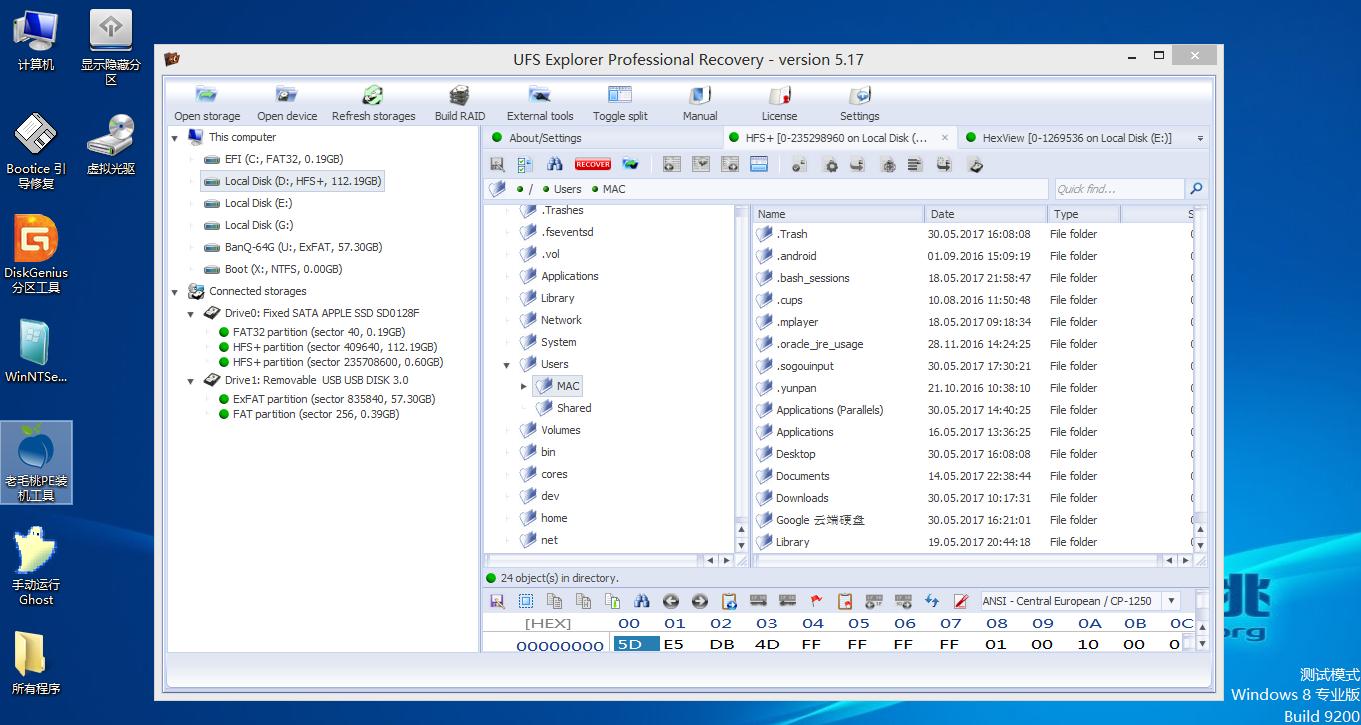Open the tab overflow dropdown arrow
1361x725 pixels.
(1200, 139)
